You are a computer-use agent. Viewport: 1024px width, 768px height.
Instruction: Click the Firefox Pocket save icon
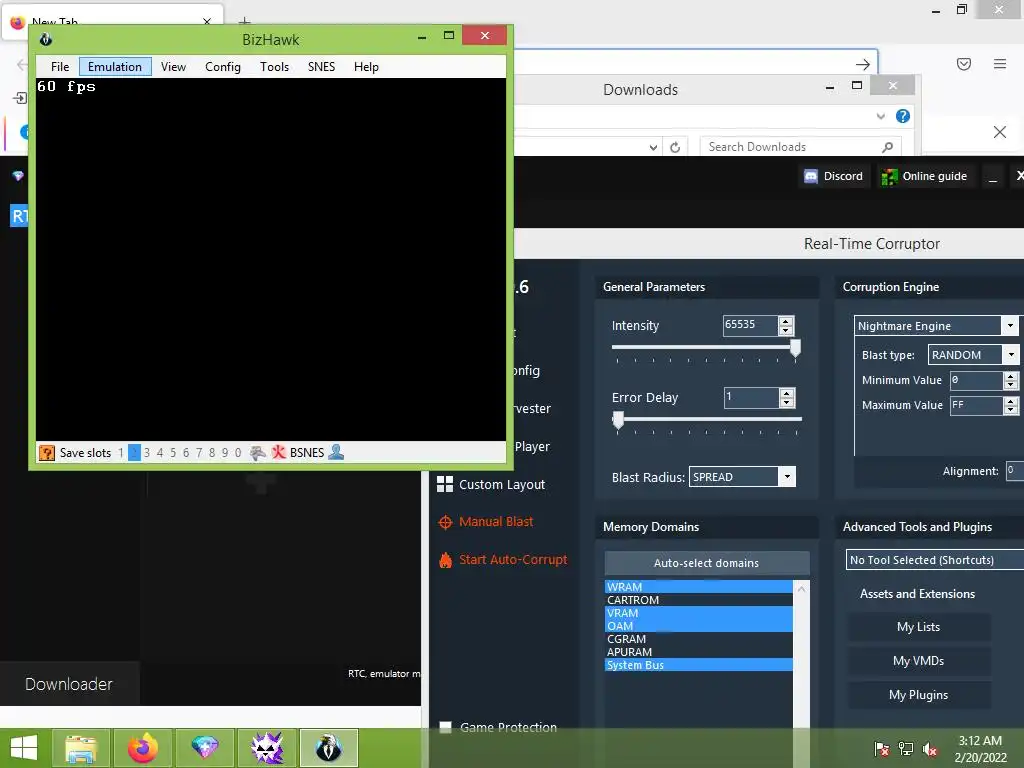(x=964, y=64)
